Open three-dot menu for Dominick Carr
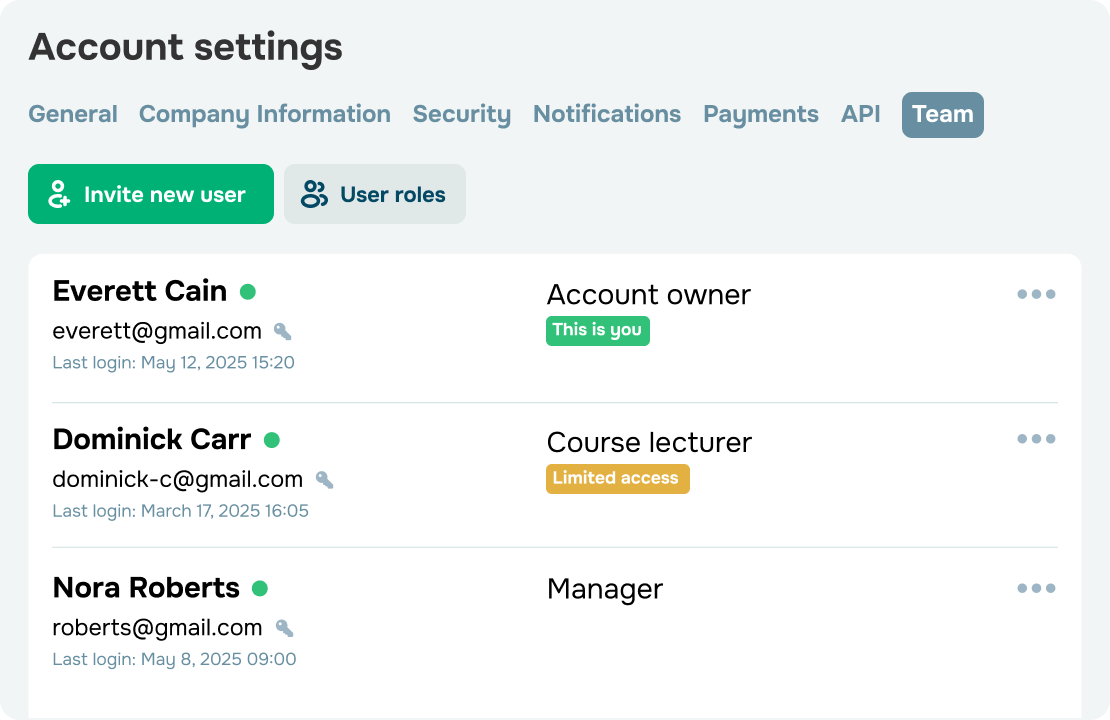Screen dimensions: 1110x720 [x=1036, y=439]
